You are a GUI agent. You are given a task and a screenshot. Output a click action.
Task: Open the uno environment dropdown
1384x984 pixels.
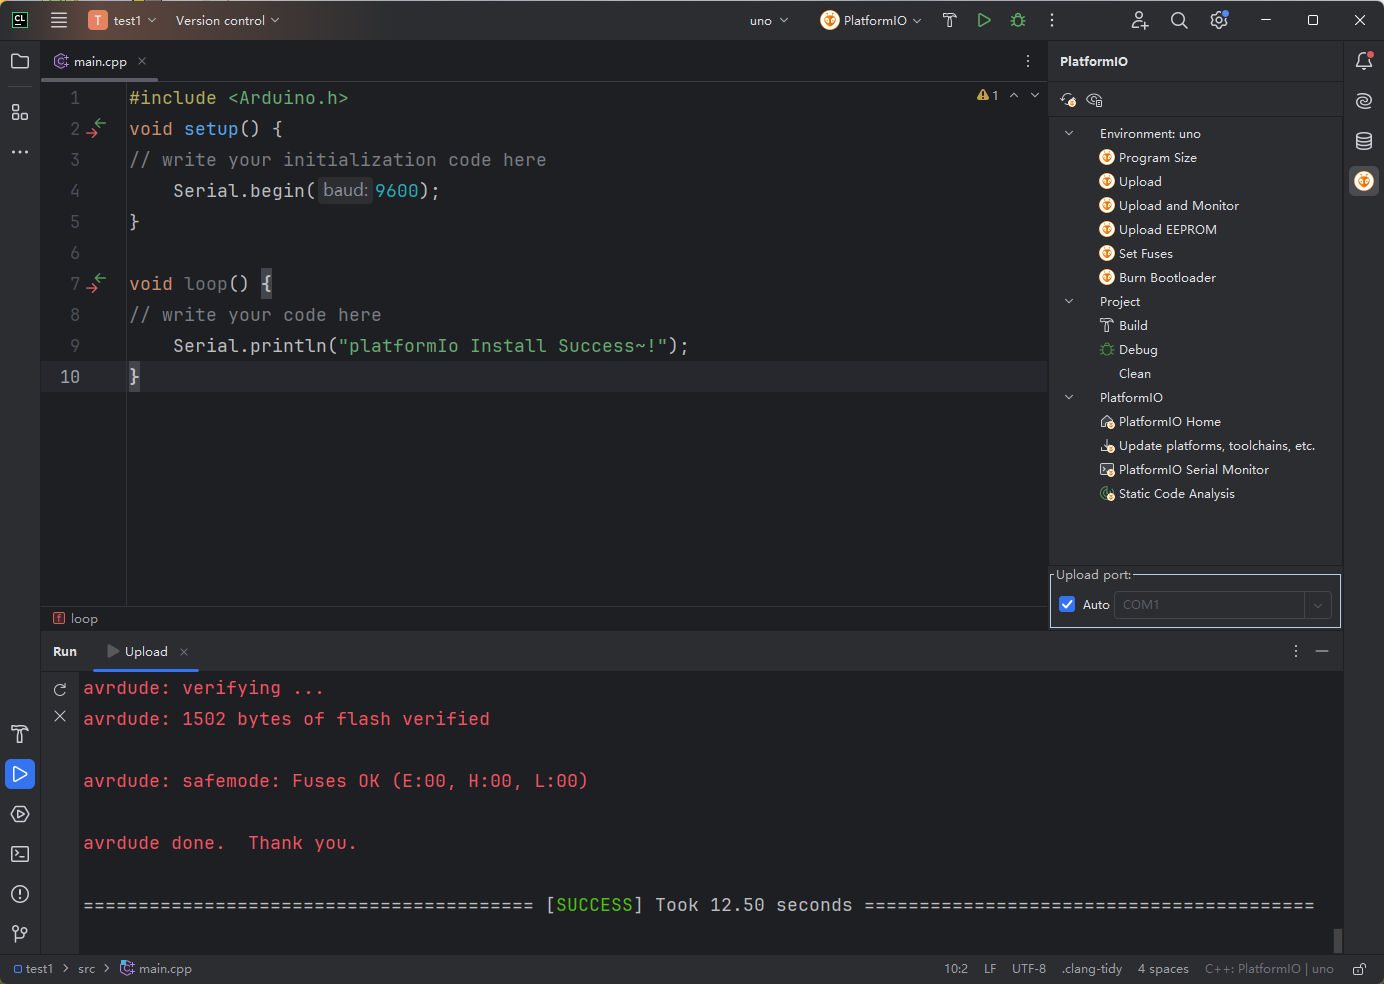point(769,20)
